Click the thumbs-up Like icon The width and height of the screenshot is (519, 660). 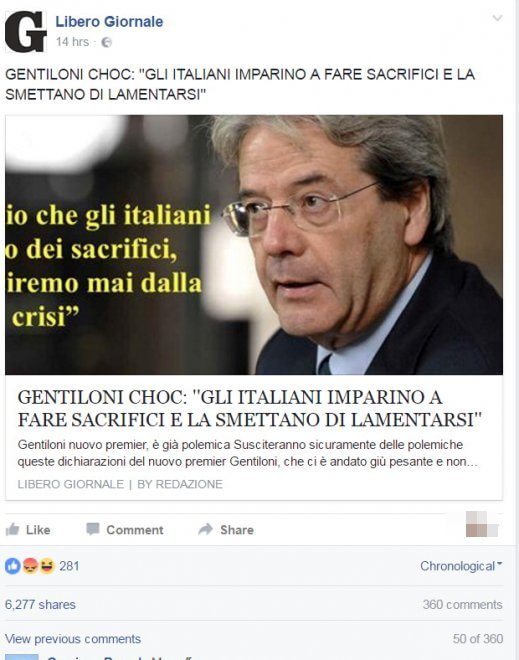[x=13, y=529]
